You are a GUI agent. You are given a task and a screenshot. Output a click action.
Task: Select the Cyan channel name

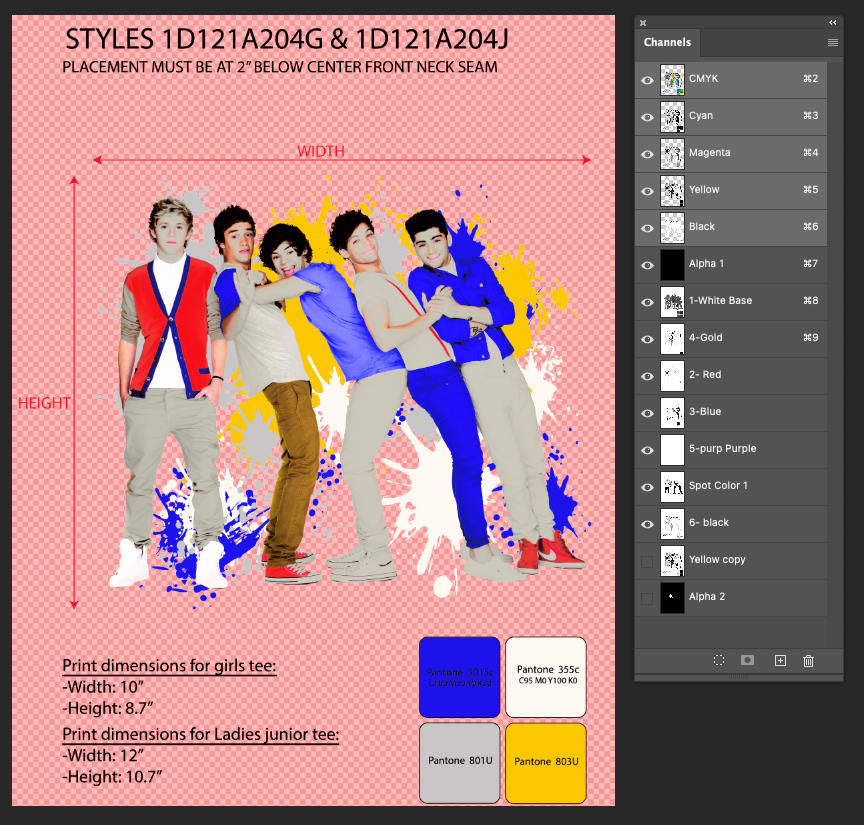click(701, 116)
